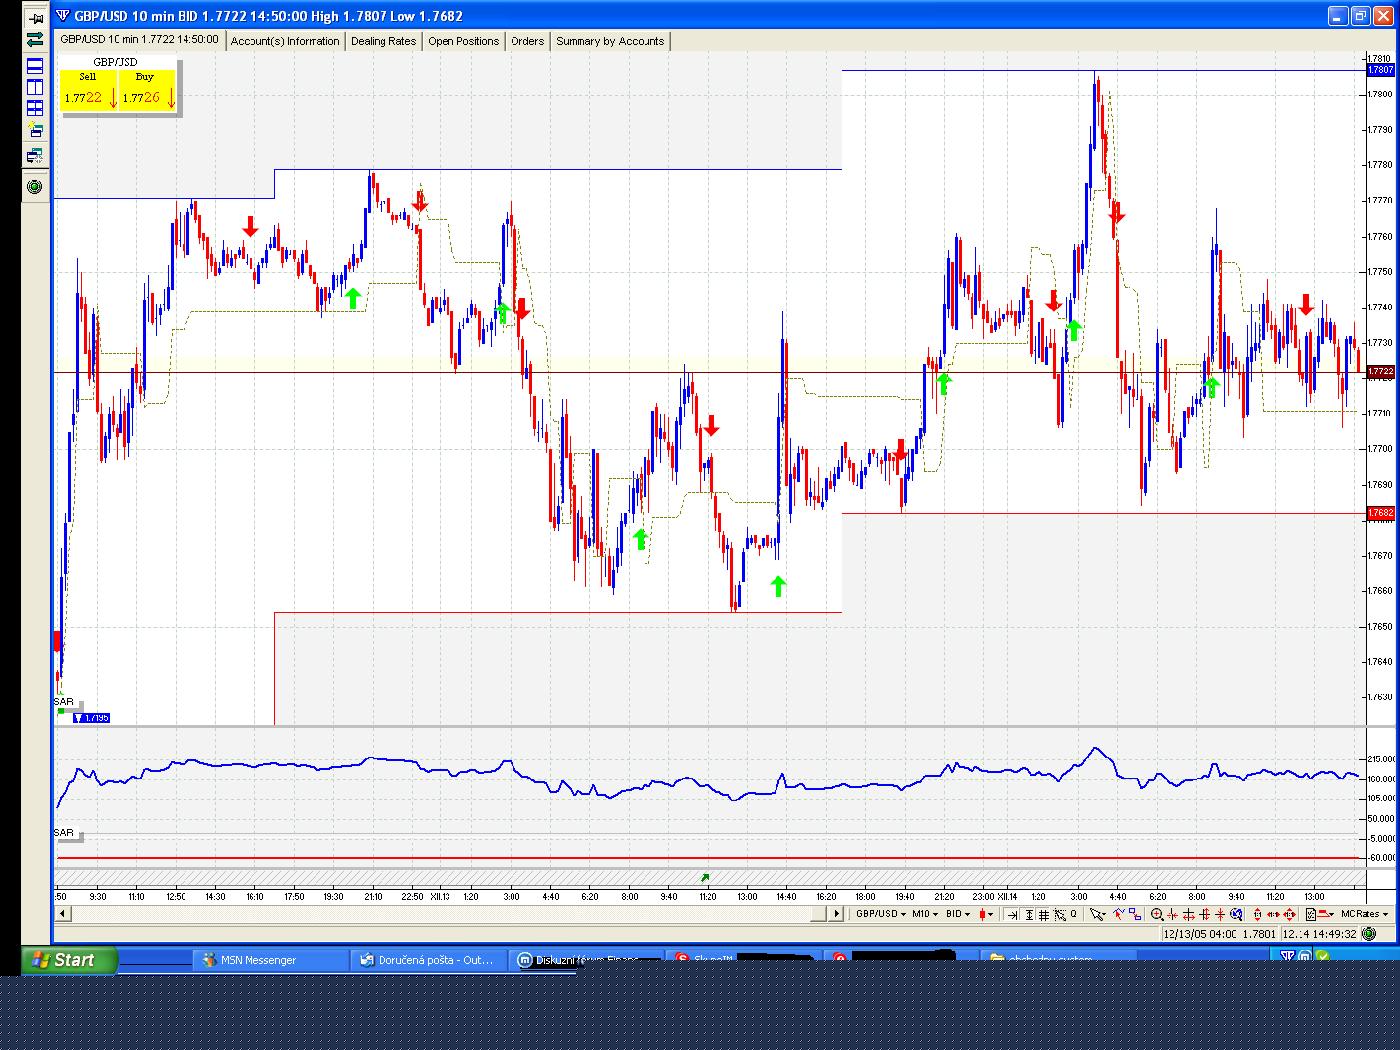Image resolution: width=1400 pixels, height=1050 pixels.
Task: Click the Sell 1.7722 price button
Action: [90, 90]
